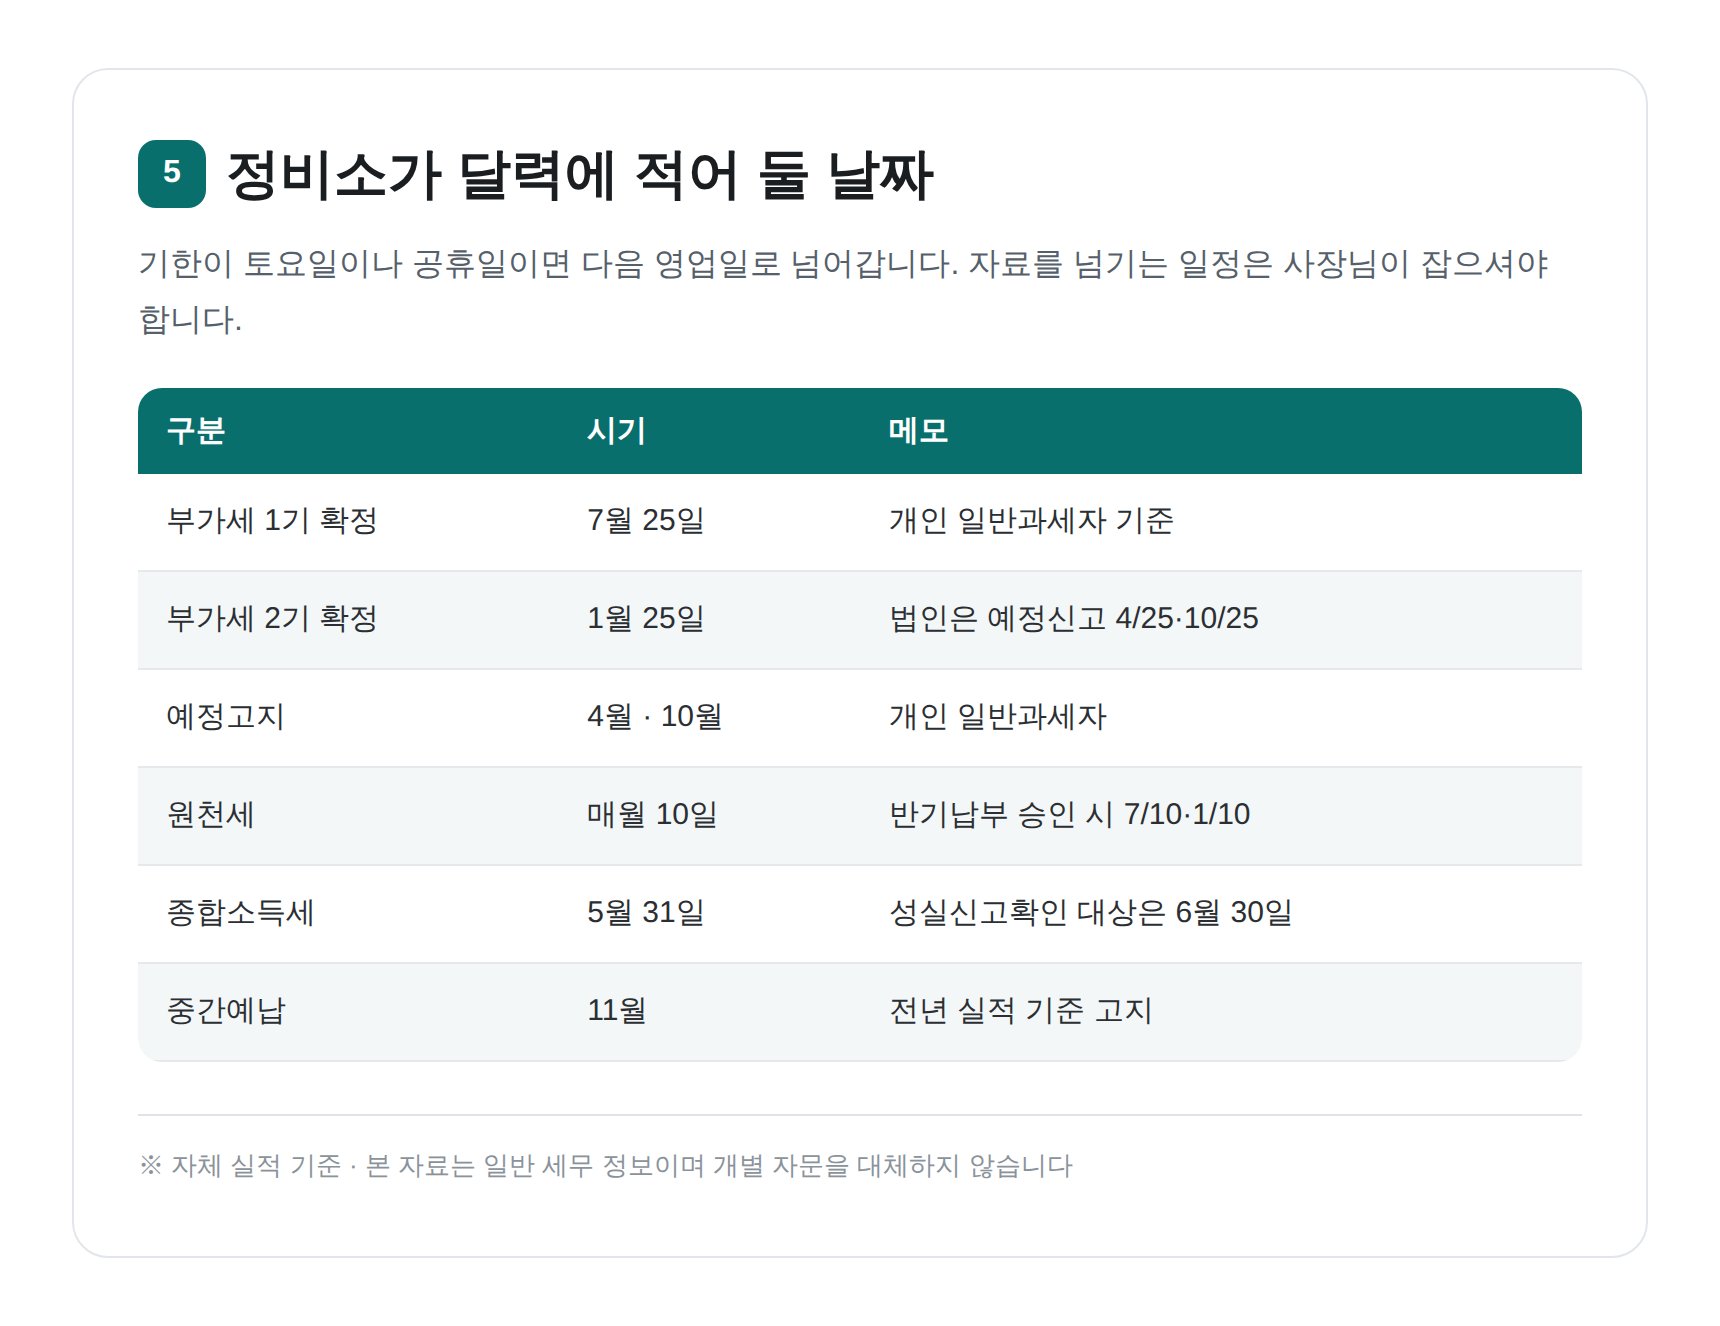This screenshot has height=1326, width=1720.
Task: Select the 종합소득세 row label
Action: (x=240, y=913)
